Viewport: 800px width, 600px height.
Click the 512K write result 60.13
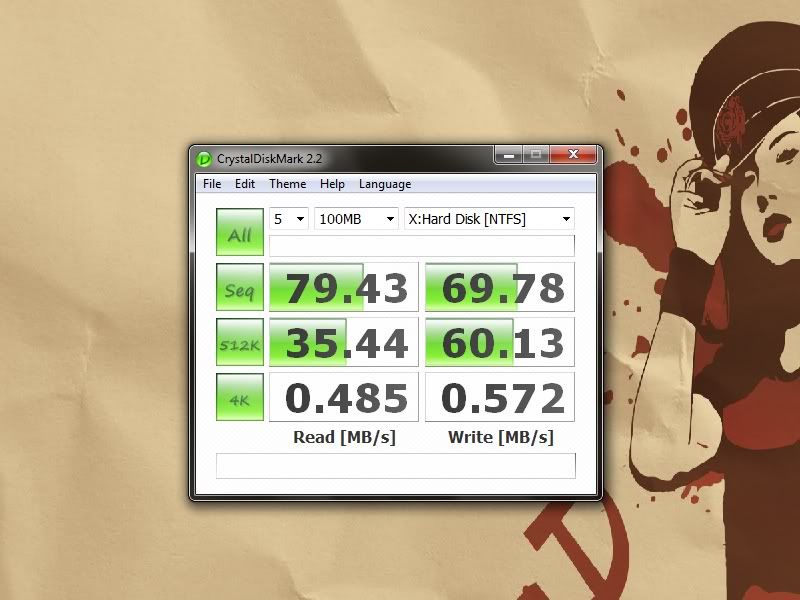500,342
